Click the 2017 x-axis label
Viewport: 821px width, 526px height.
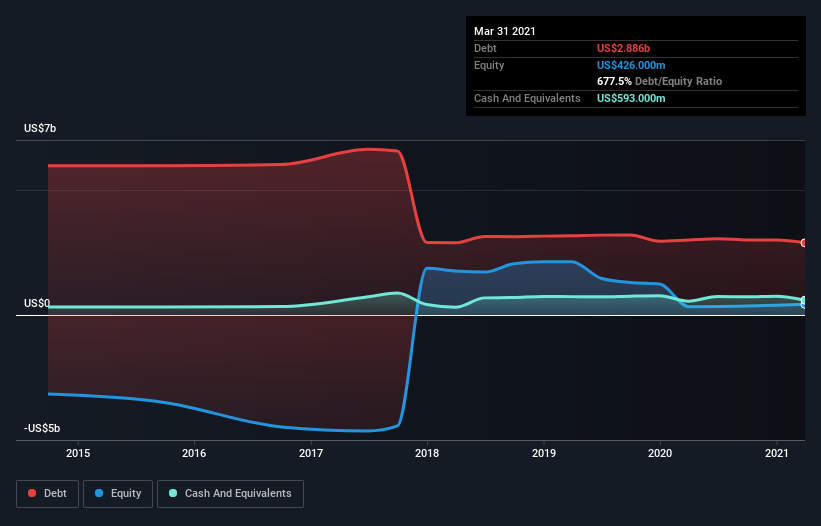311,453
